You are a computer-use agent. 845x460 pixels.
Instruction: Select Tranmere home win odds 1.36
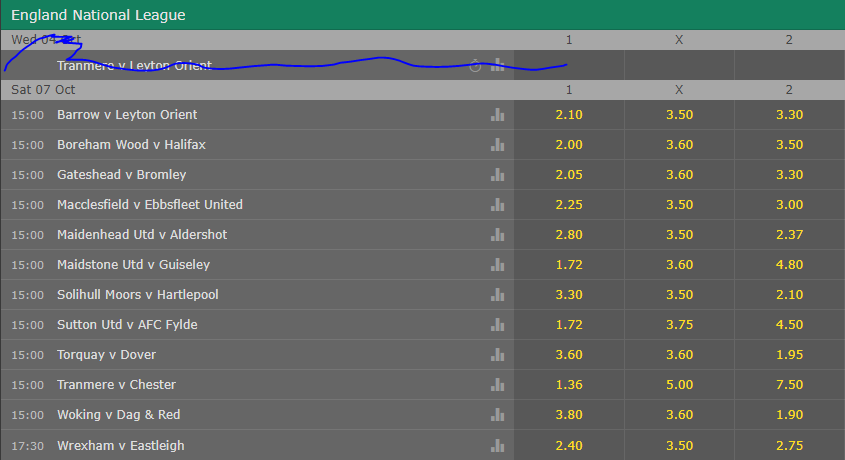tap(569, 385)
